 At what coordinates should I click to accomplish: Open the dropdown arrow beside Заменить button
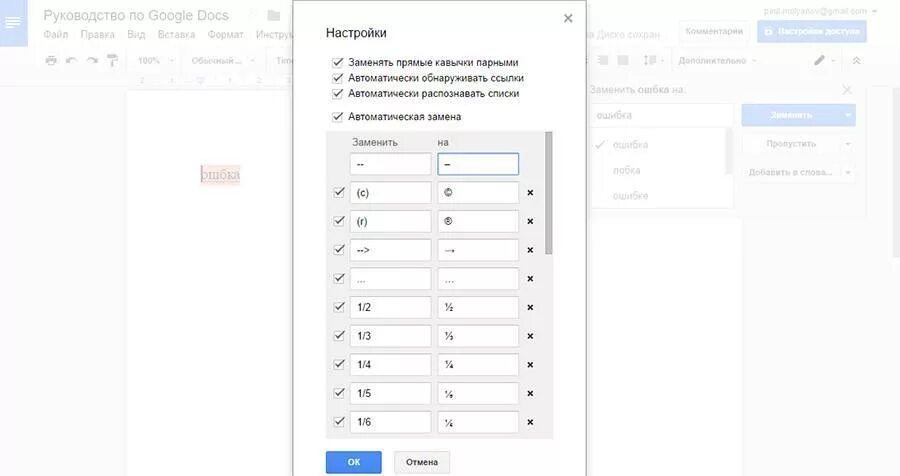tap(849, 115)
